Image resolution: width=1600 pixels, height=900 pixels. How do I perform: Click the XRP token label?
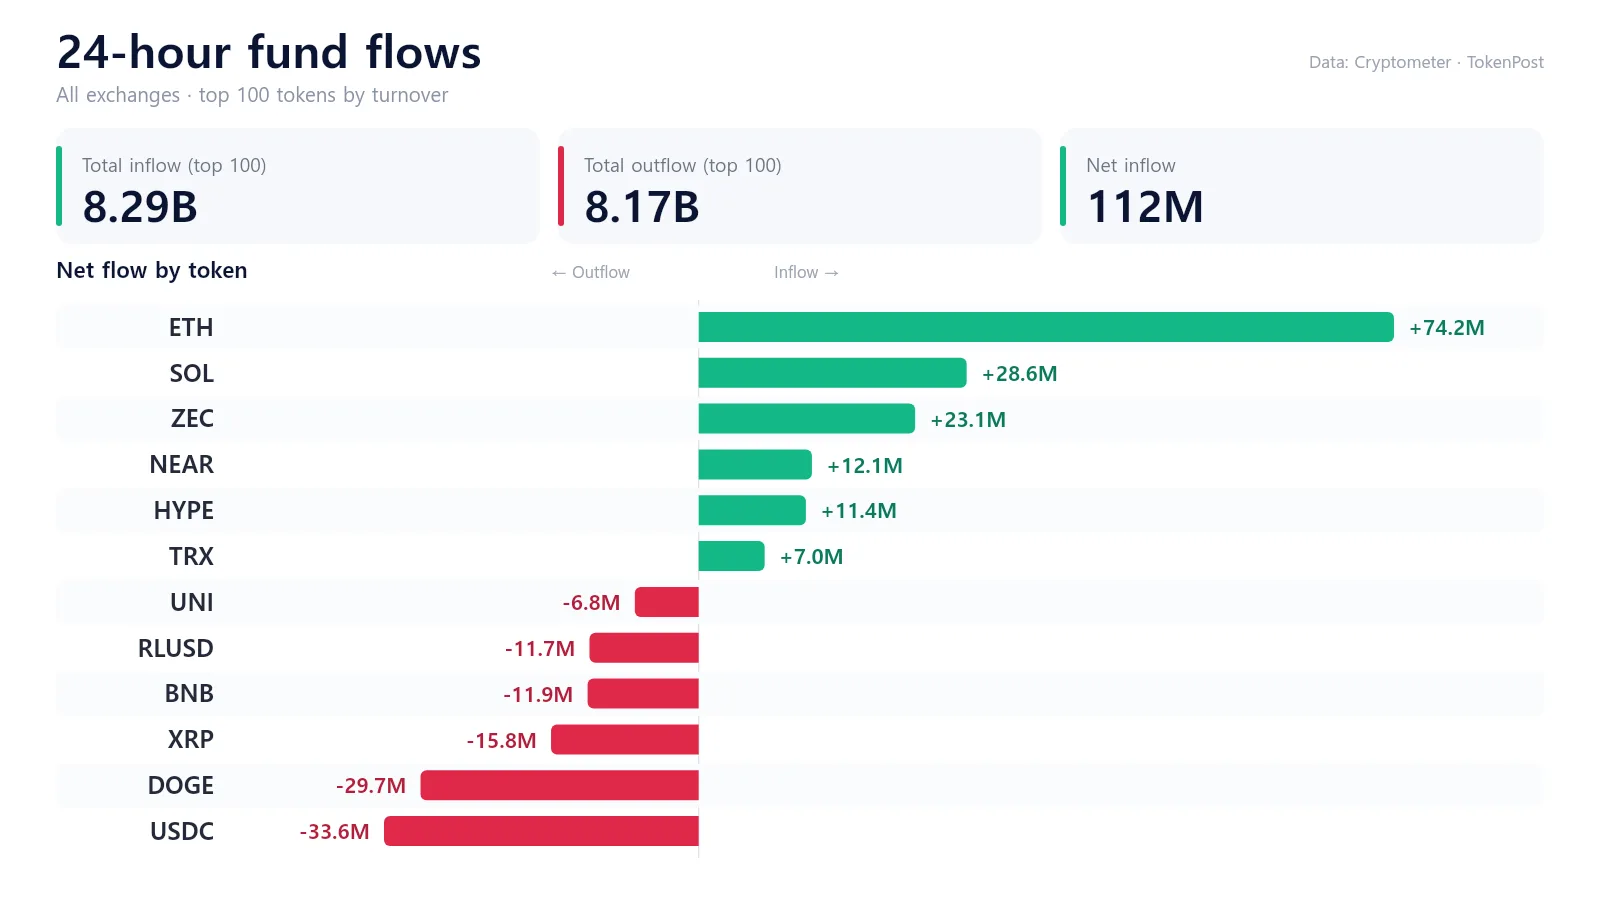(x=191, y=740)
